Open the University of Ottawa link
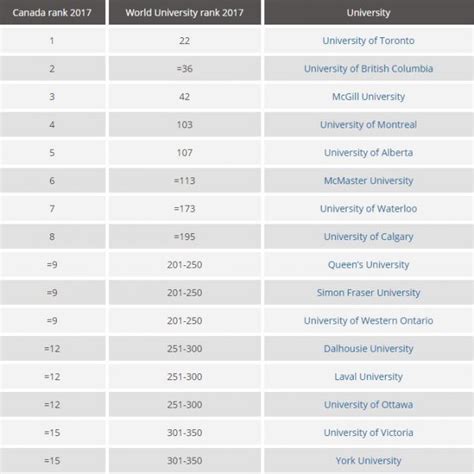 (368, 405)
